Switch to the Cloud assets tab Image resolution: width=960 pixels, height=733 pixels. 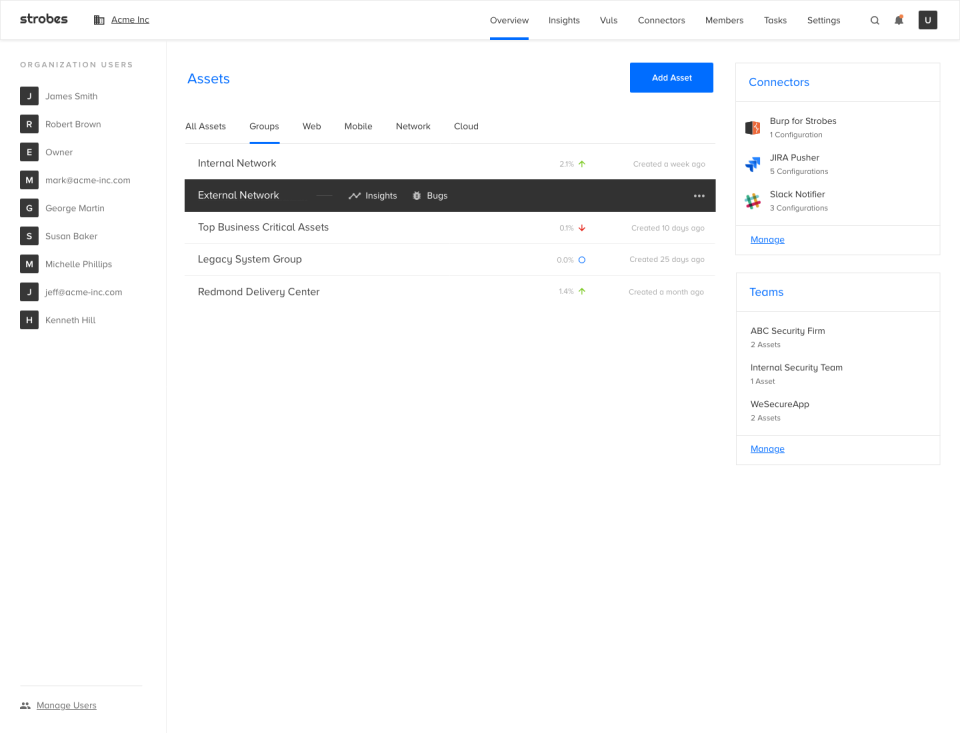tap(466, 126)
